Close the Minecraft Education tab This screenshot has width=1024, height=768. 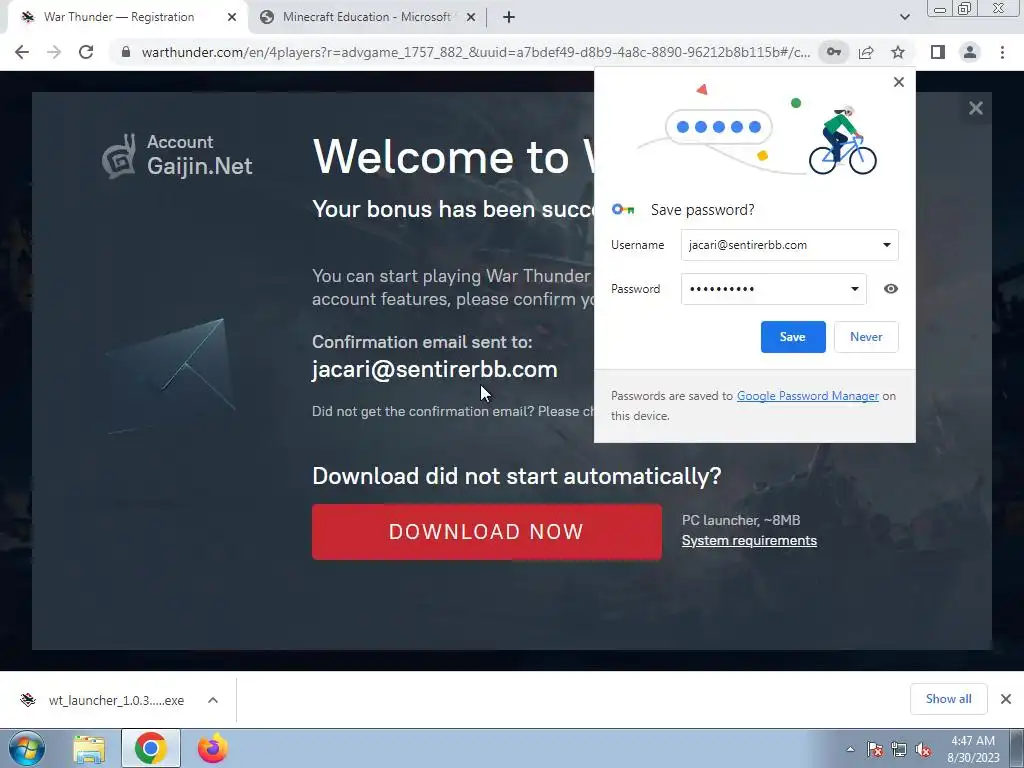470,17
